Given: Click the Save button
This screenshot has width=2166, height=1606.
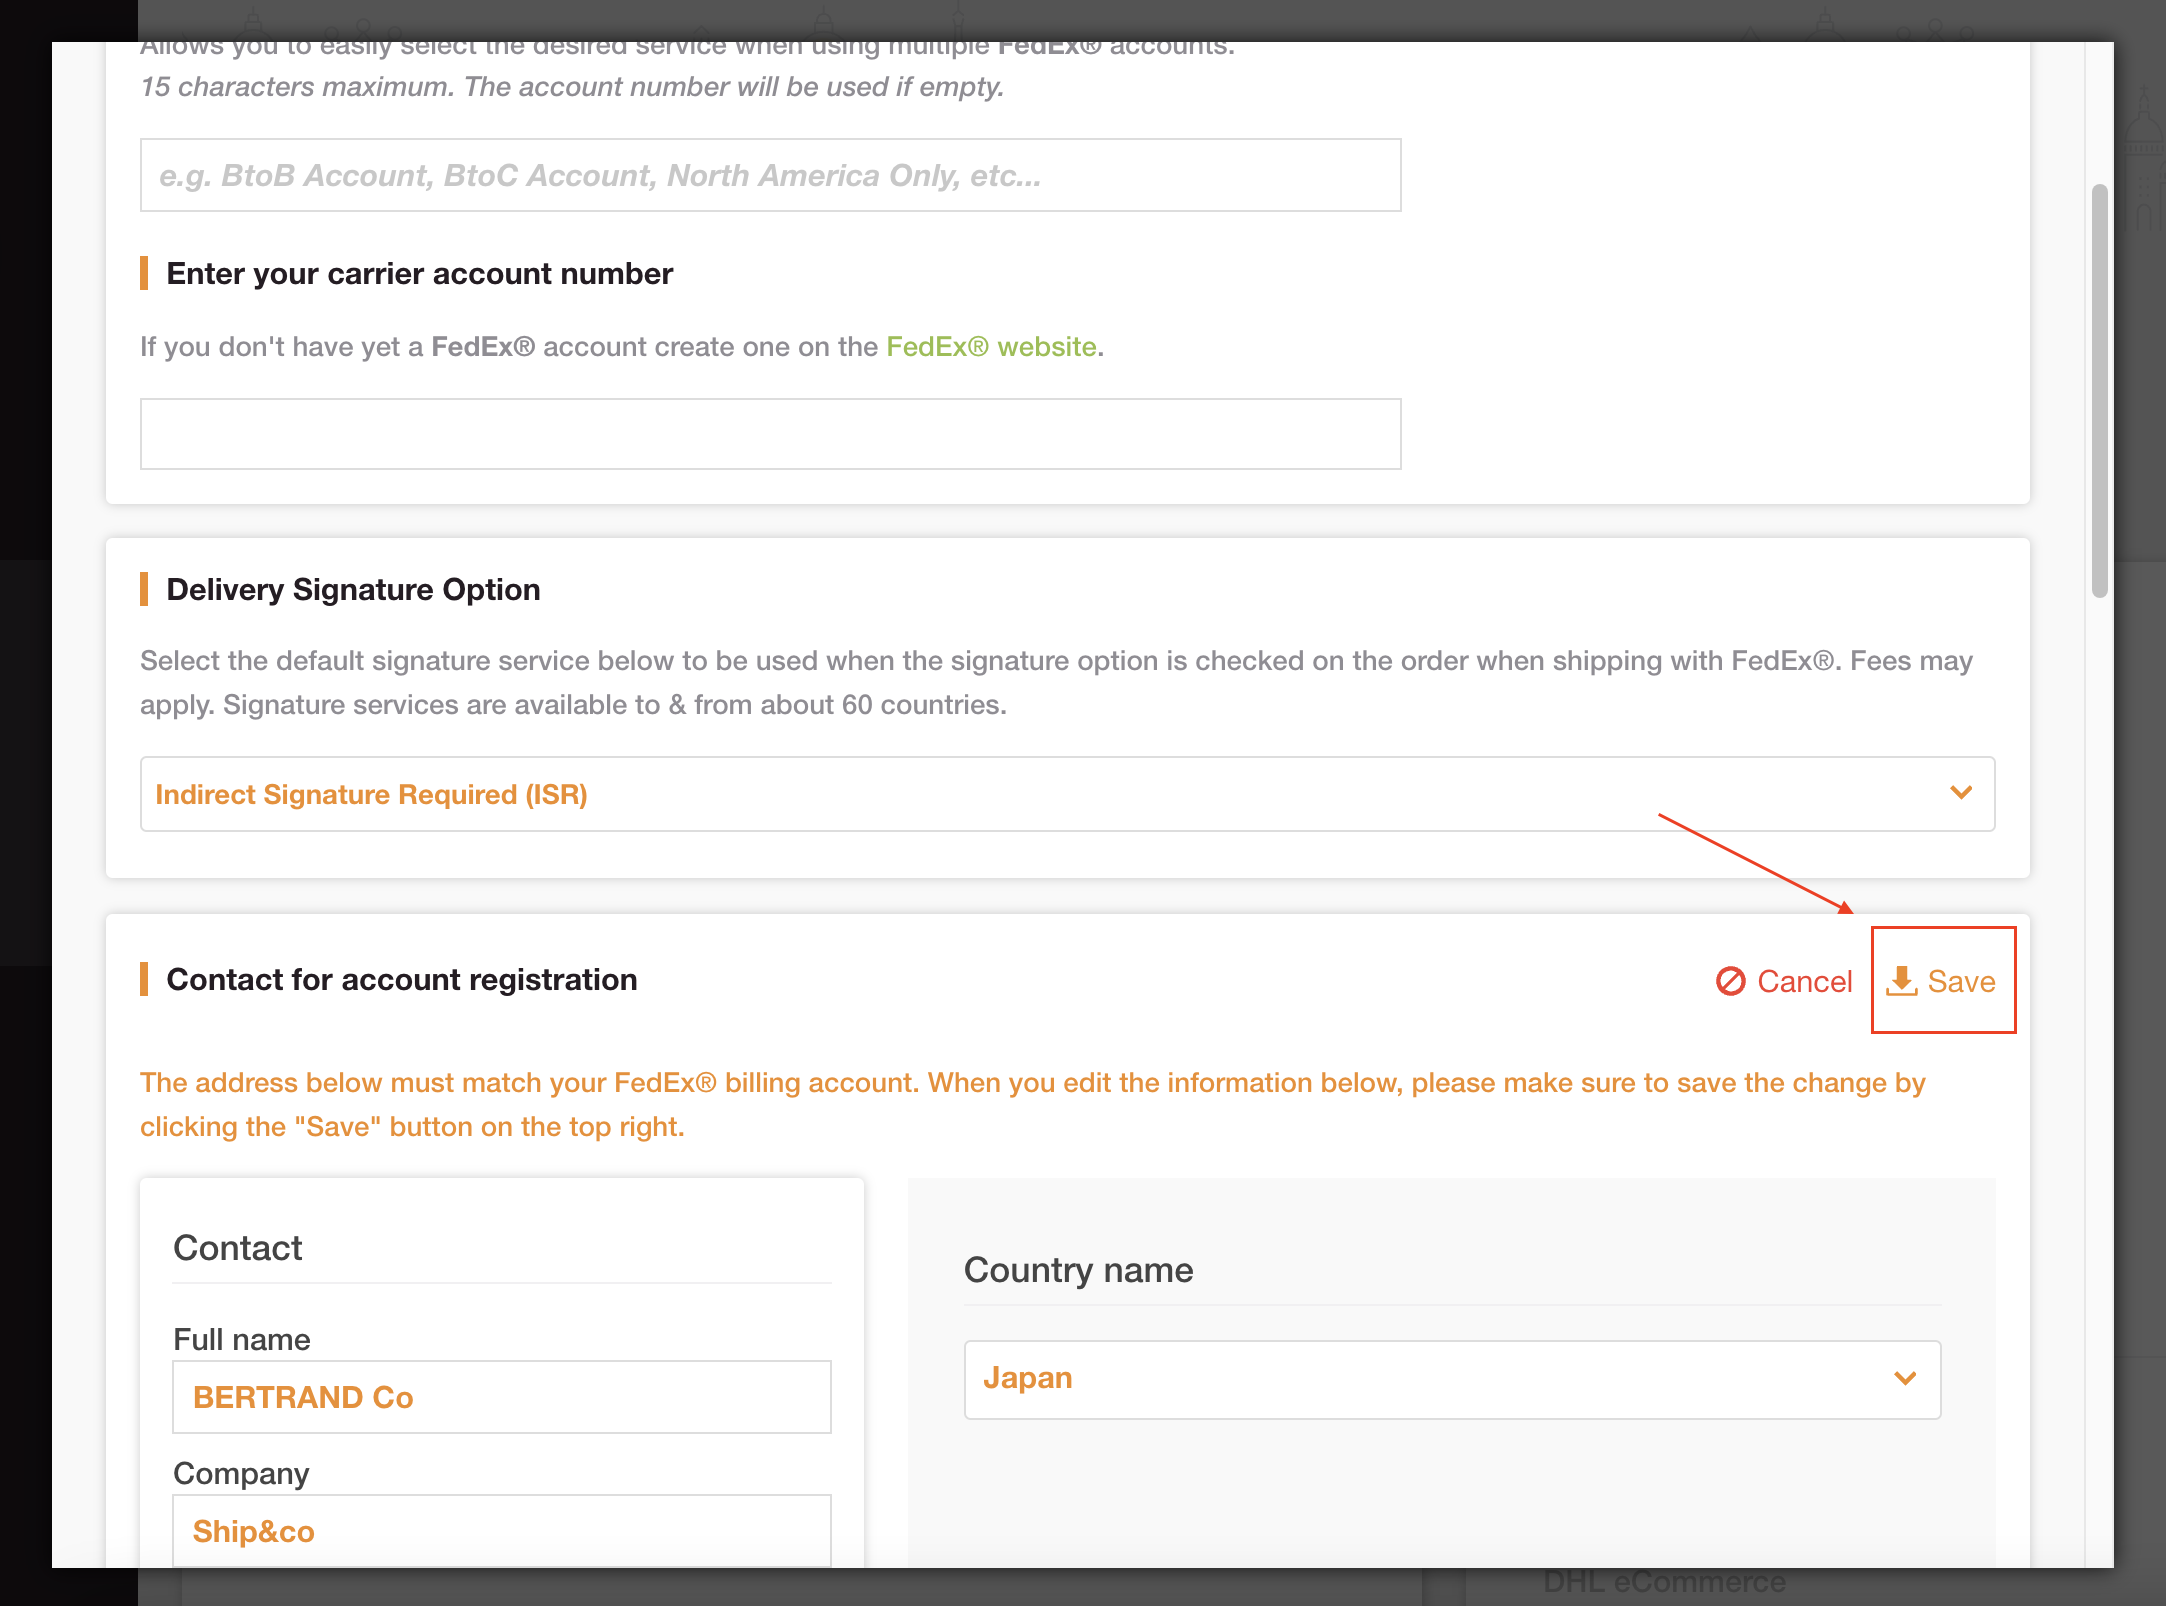Looking at the screenshot, I should click(x=1942, y=981).
